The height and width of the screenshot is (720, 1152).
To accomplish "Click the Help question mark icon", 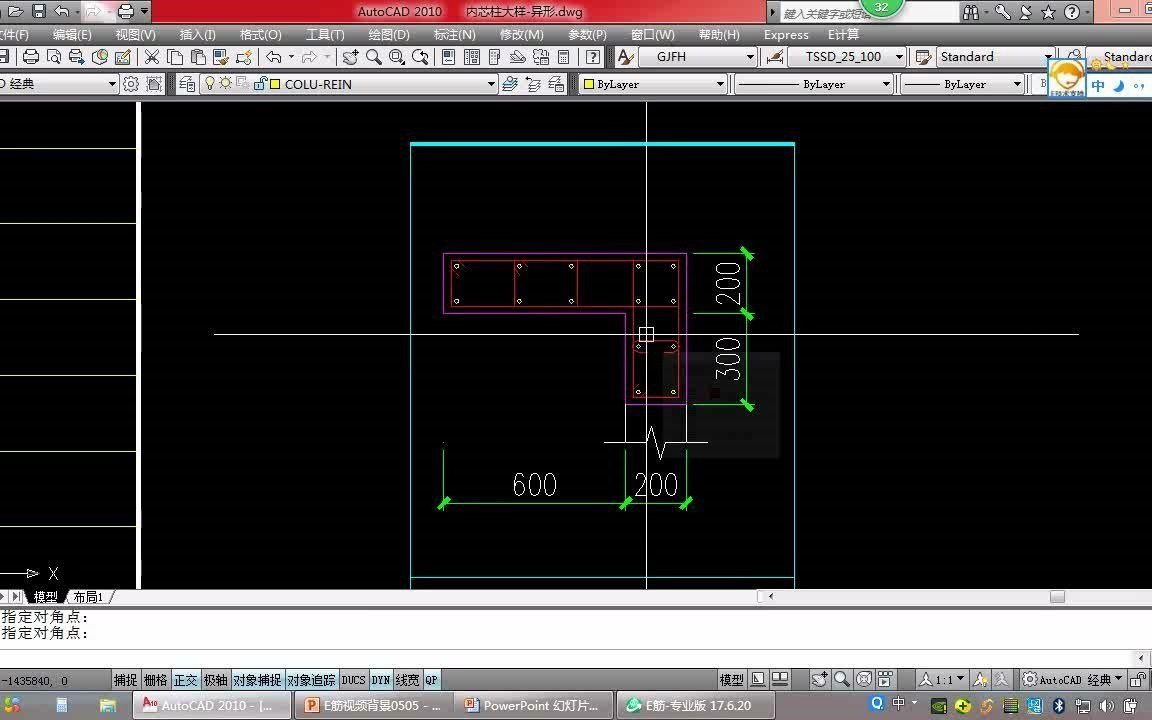I will tap(592, 57).
